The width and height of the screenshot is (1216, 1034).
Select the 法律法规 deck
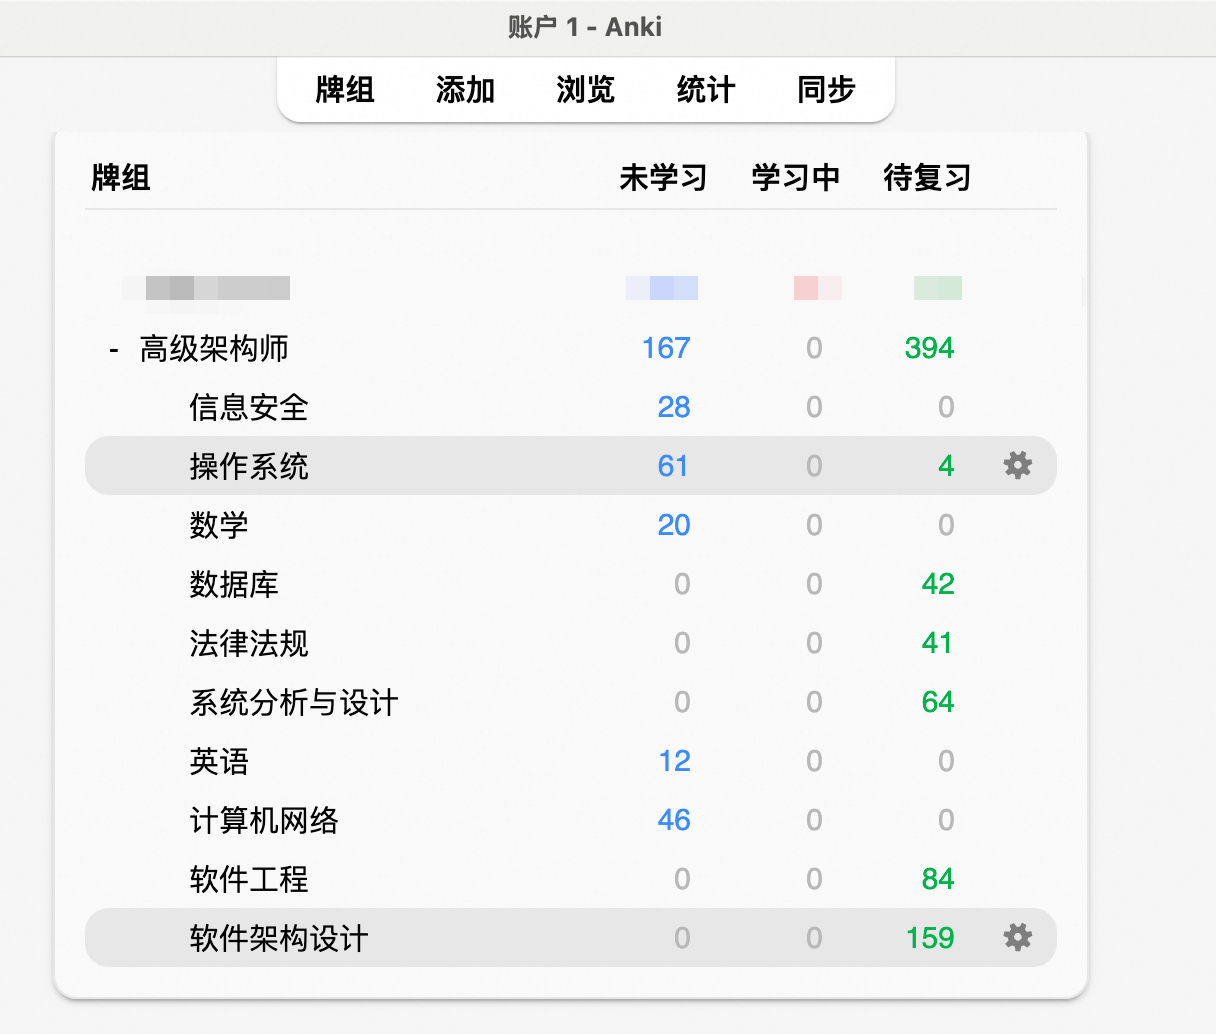(249, 643)
